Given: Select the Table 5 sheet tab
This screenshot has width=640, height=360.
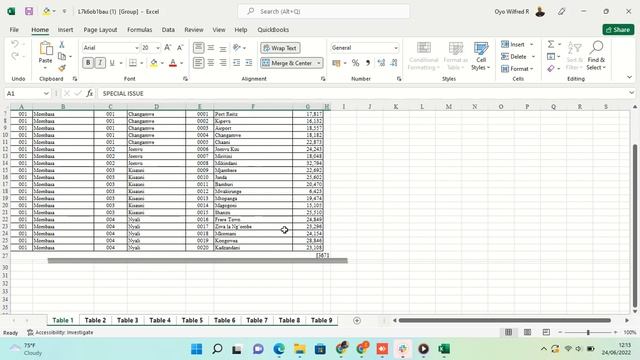Looking at the screenshot, I should 192,320.
